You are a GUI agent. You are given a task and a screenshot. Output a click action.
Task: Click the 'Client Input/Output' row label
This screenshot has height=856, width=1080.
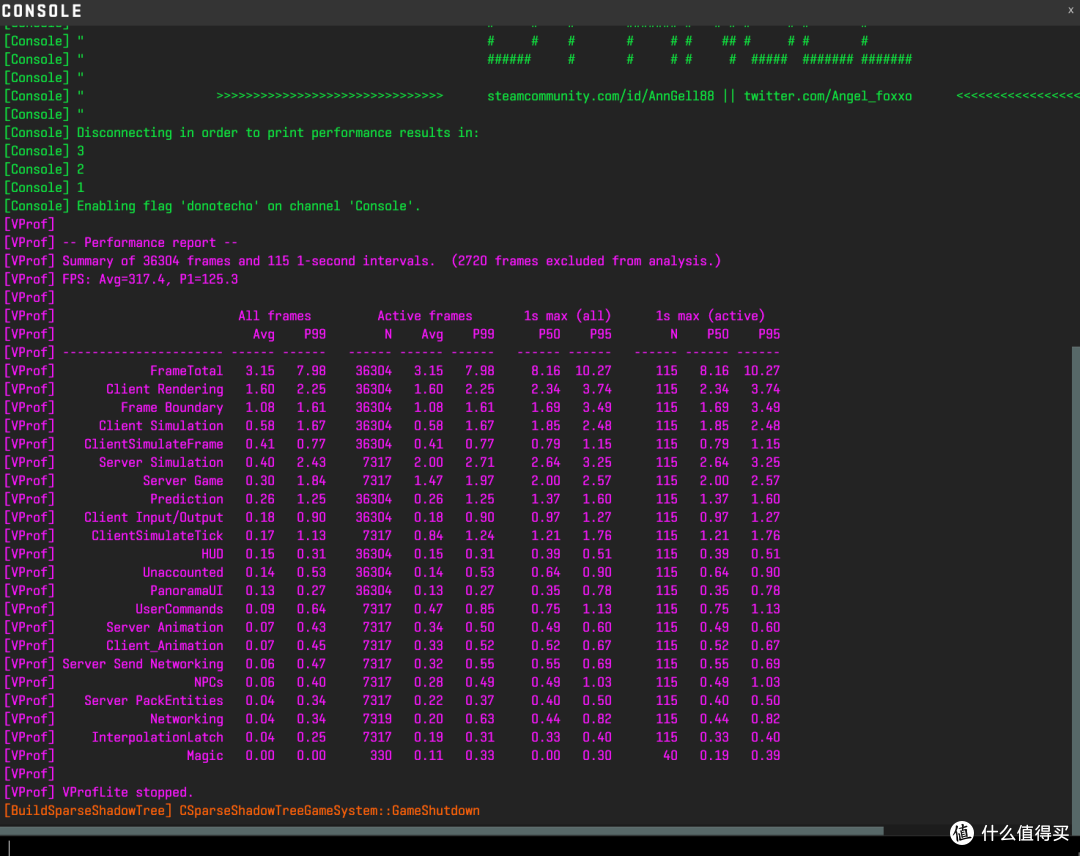tap(154, 517)
